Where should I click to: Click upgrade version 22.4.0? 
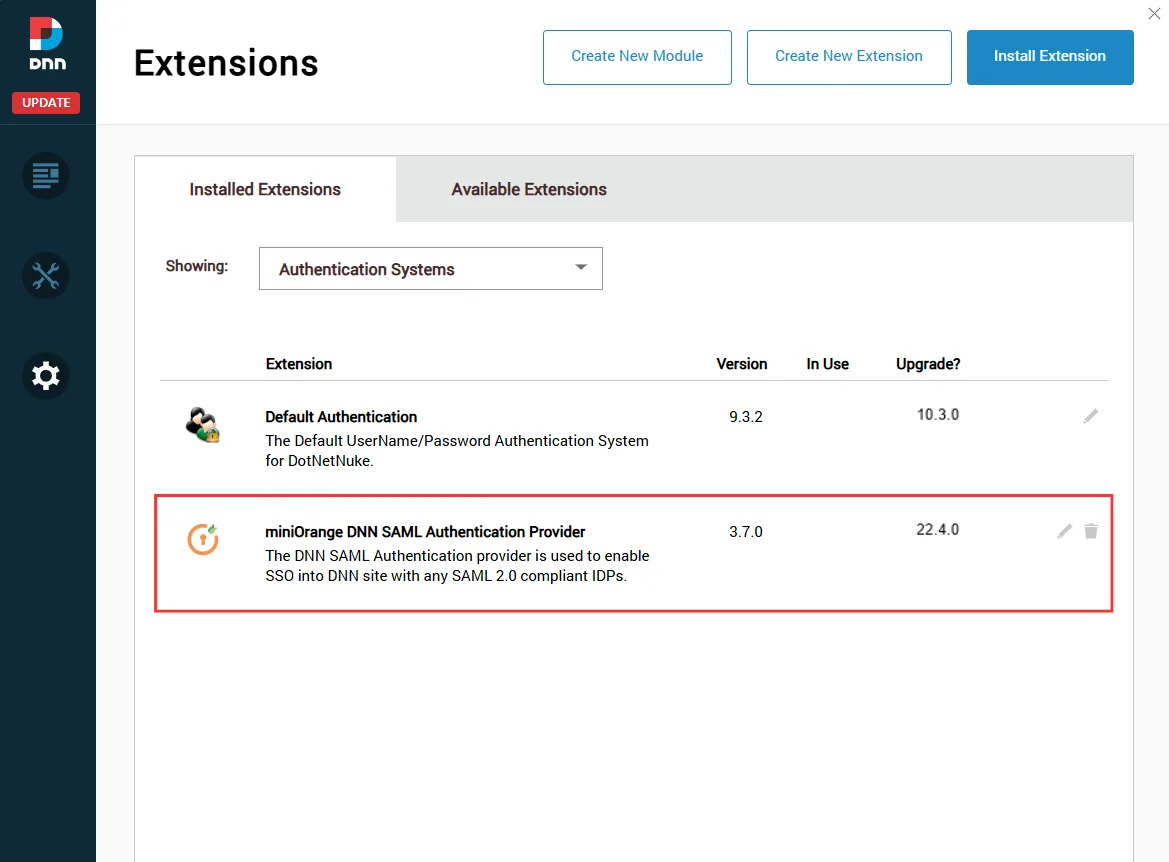coord(938,529)
